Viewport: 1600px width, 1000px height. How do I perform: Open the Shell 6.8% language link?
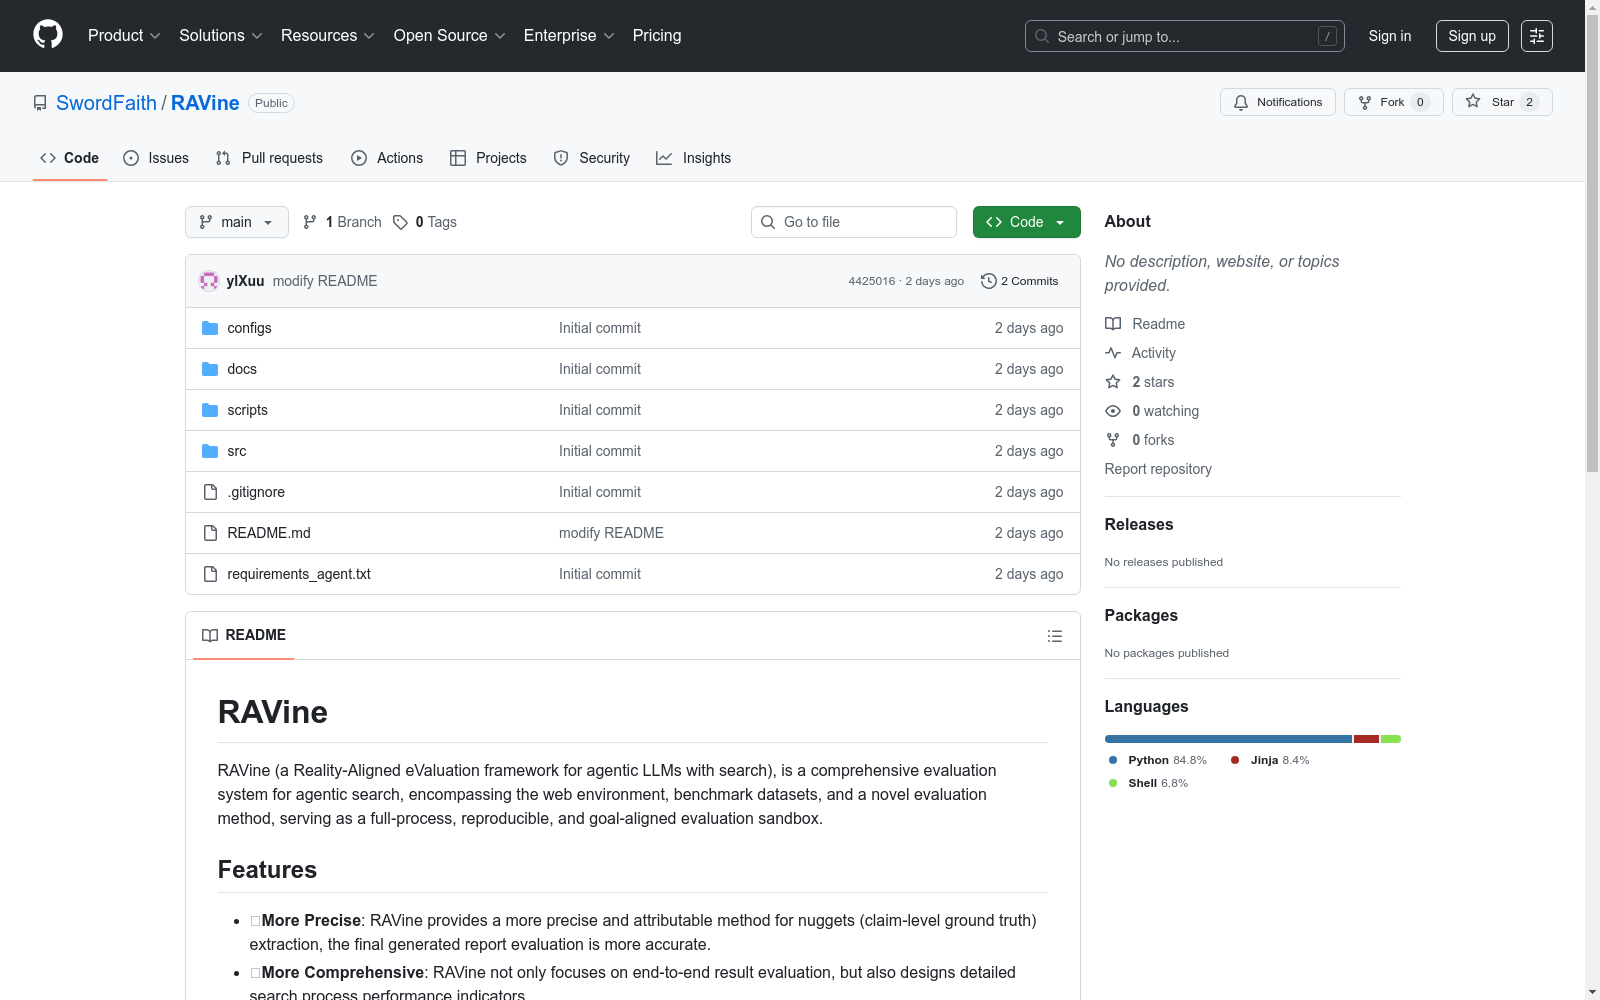tap(1148, 783)
